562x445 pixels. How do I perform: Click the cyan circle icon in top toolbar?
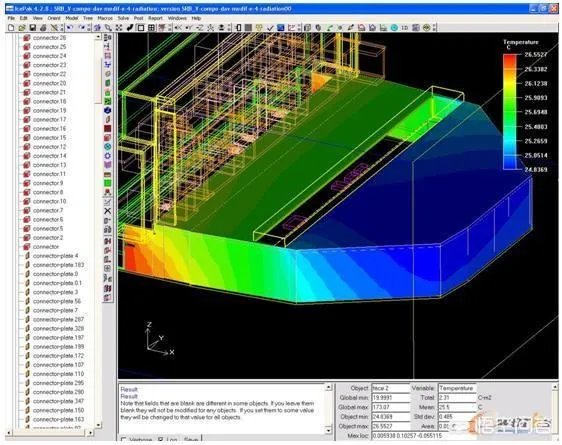point(394,28)
